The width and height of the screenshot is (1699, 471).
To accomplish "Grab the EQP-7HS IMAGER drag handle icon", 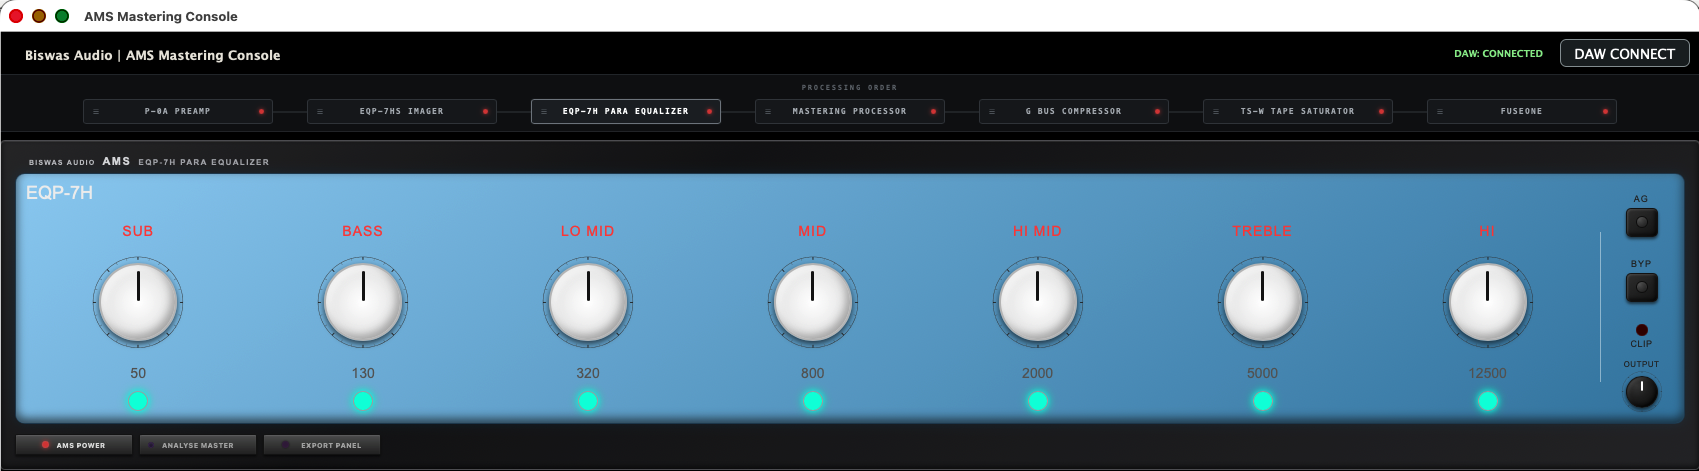I will coord(320,111).
